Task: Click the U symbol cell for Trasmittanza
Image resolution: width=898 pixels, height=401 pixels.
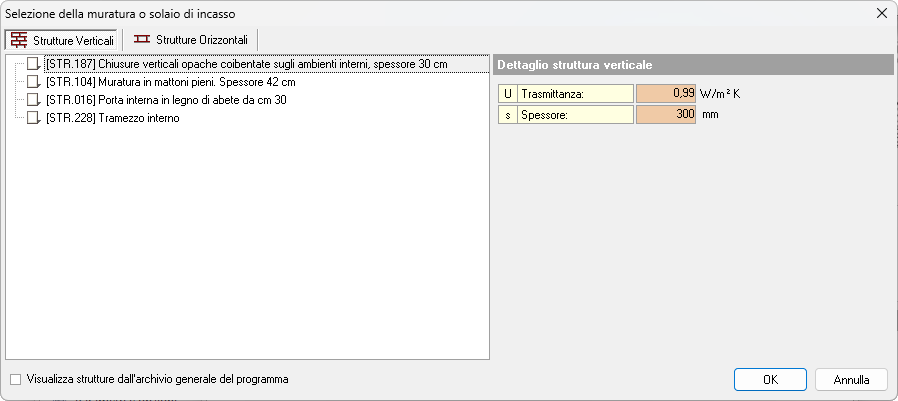Action: (508, 93)
